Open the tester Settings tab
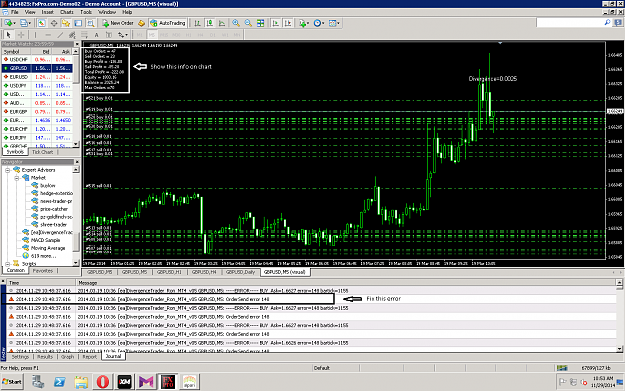Image resolution: width=625 pixels, height=391 pixels. [20, 357]
